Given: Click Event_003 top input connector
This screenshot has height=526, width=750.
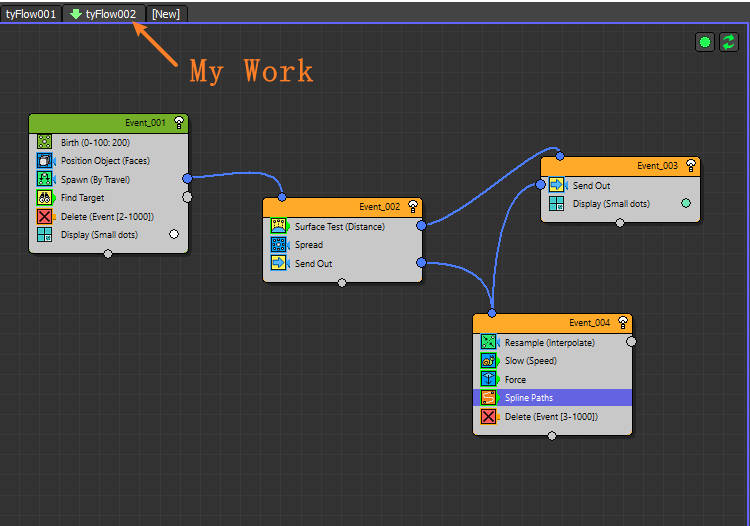Looking at the screenshot, I should coord(560,156).
